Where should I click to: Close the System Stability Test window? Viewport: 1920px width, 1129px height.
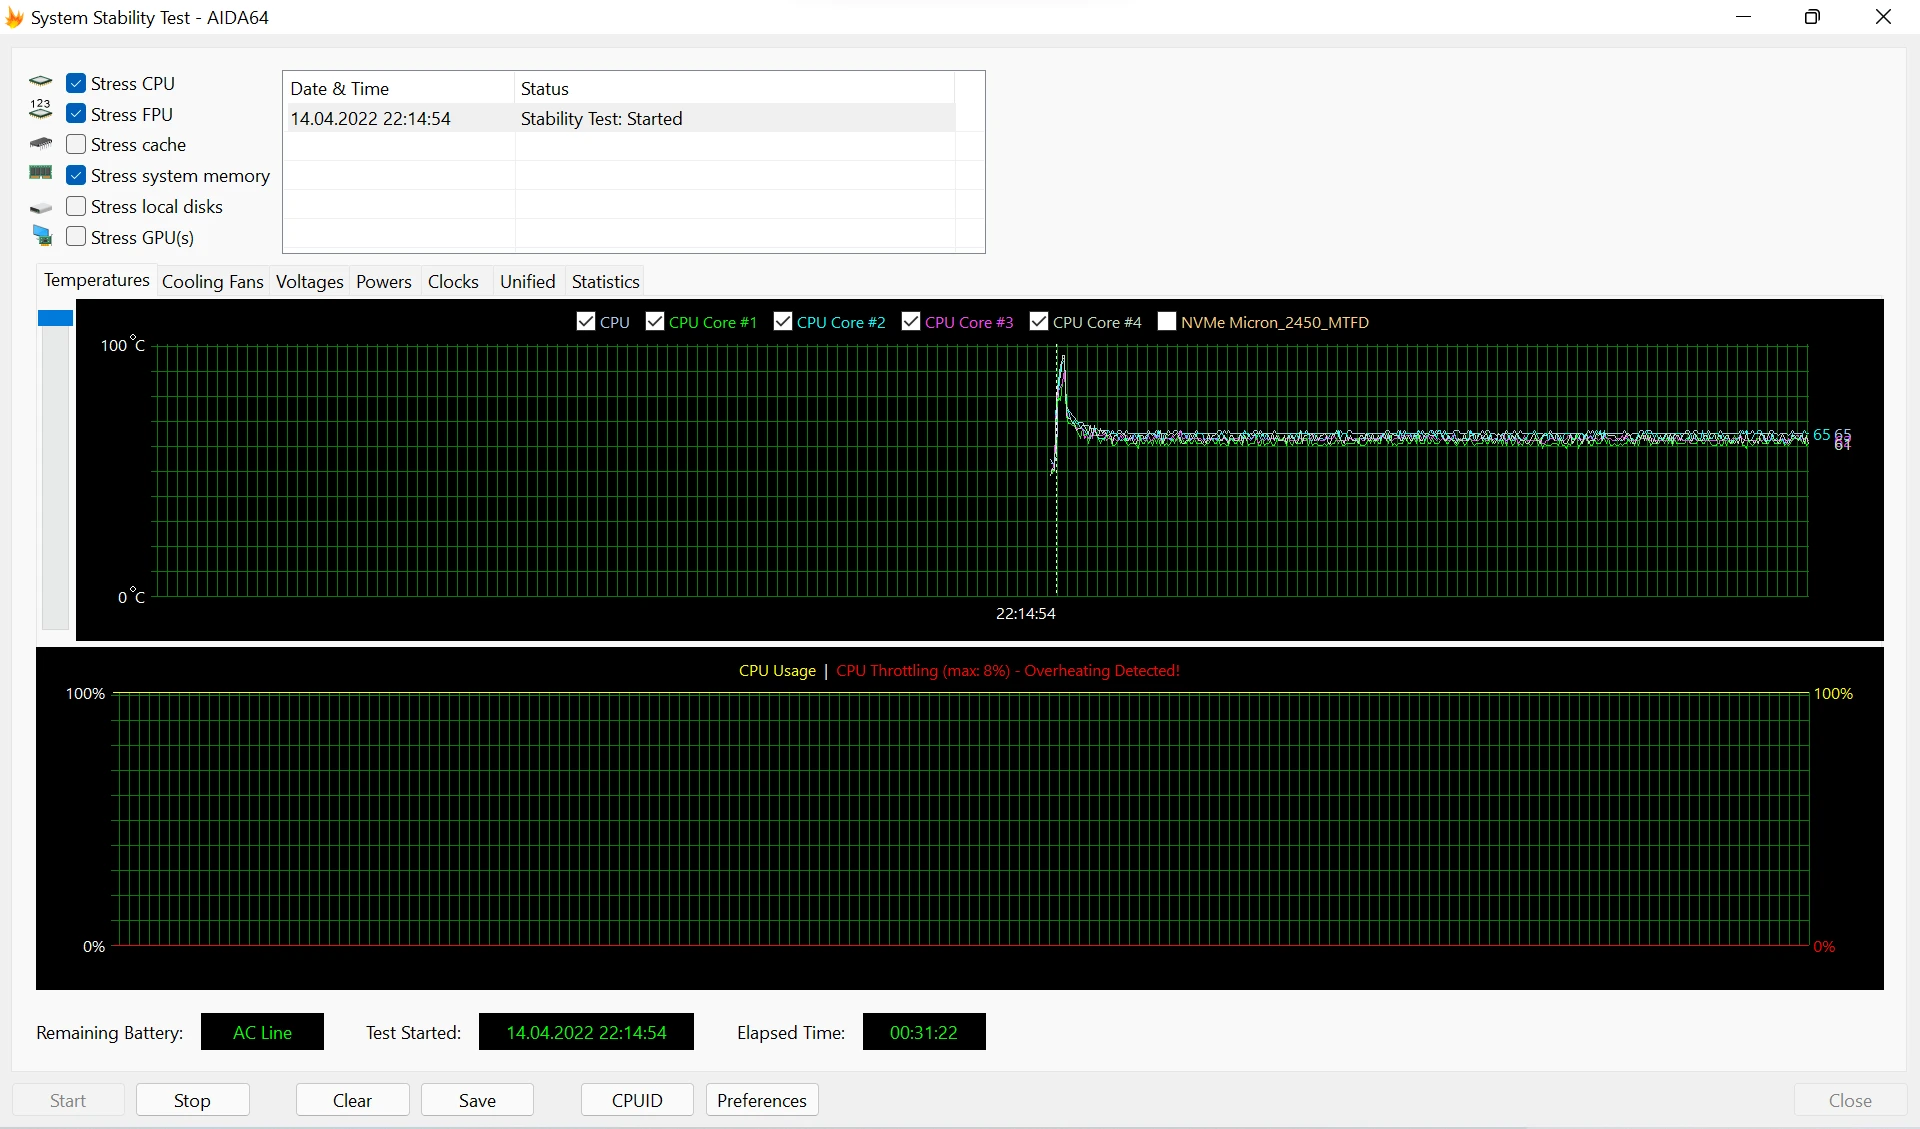(1883, 17)
